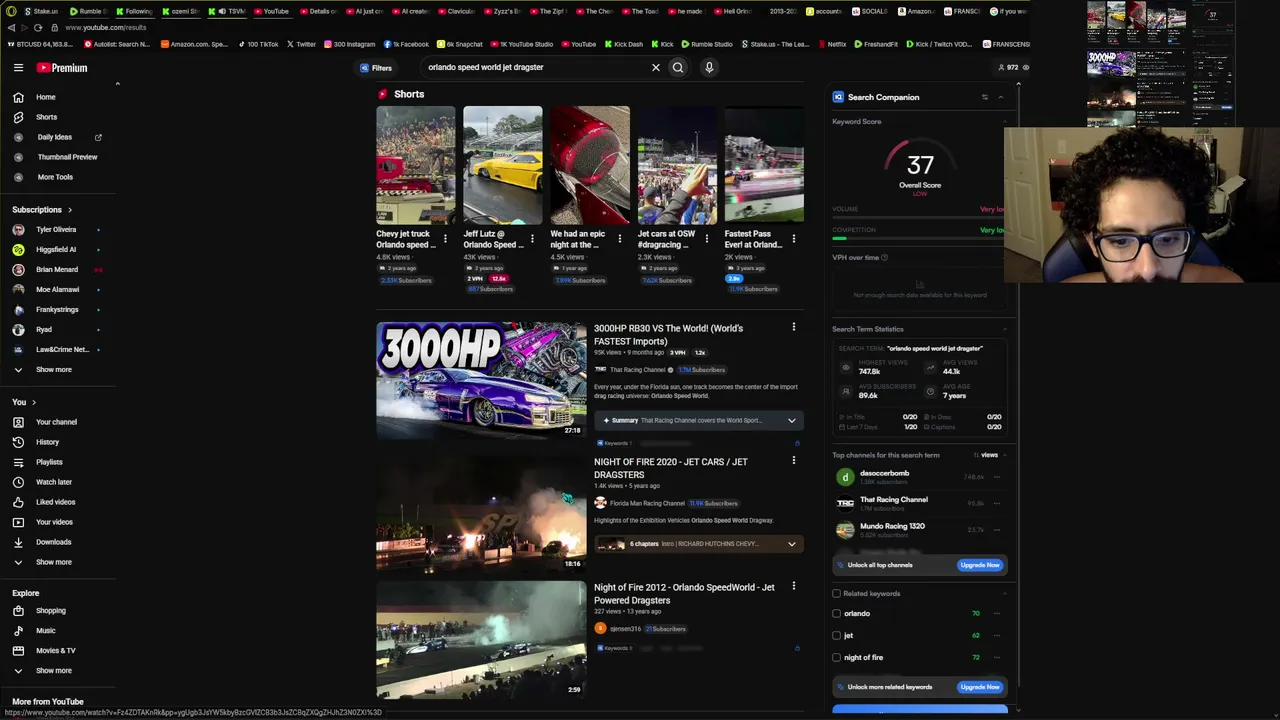This screenshot has width=1280, height=720.
Task: Open options for That Racing Channel row
Action: pyautogui.click(x=997, y=503)
